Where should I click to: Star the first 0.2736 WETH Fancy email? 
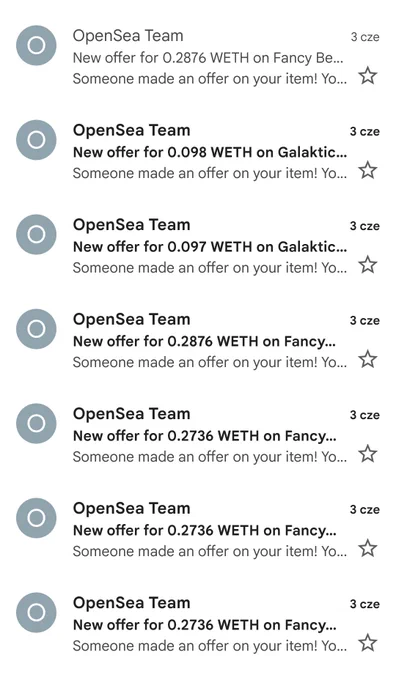pyautogui.click(x=368, y=454)
